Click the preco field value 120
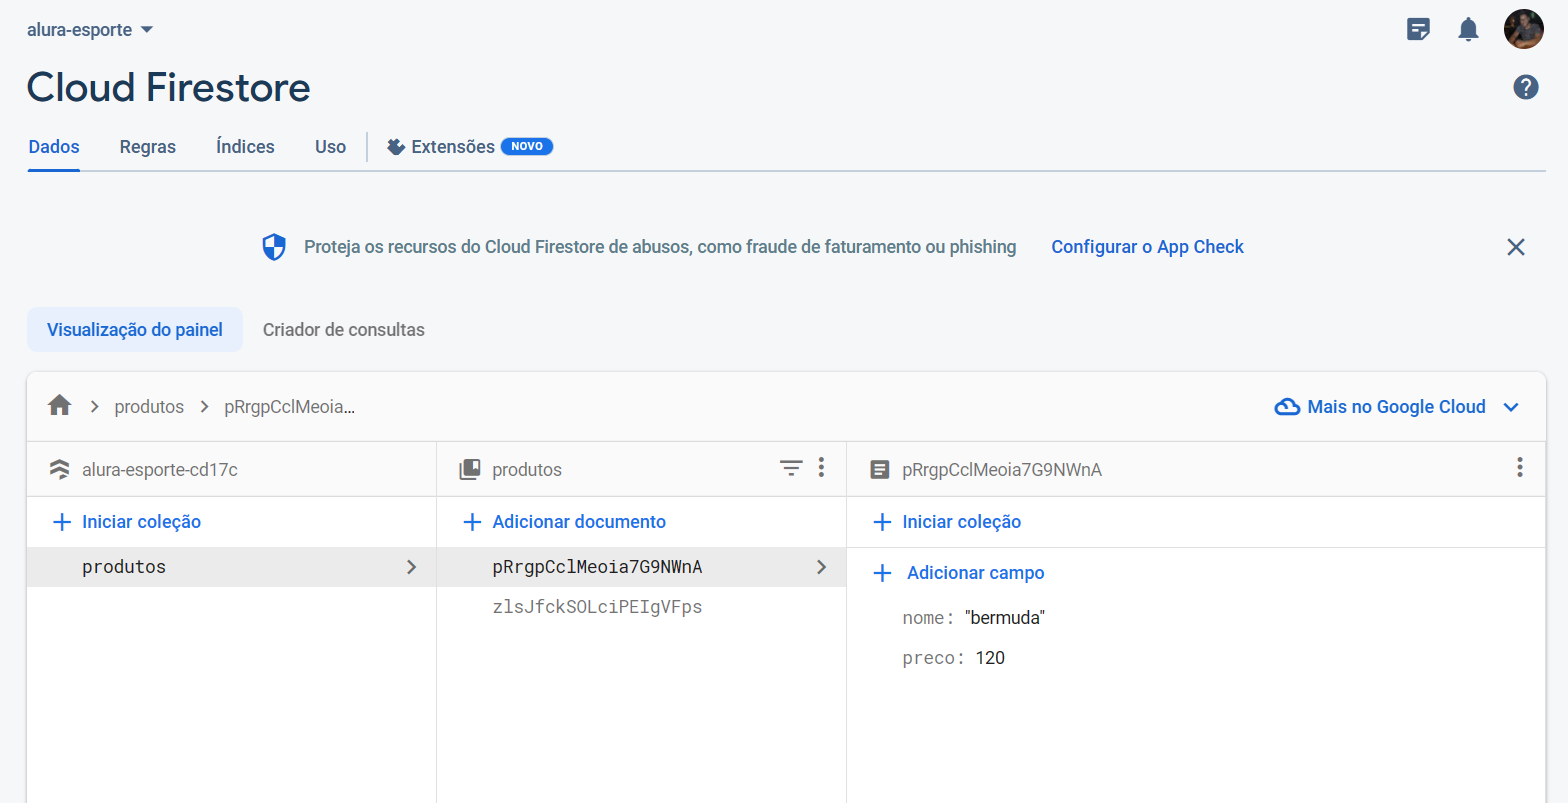 pyautogui.click(x=990, y=658)
